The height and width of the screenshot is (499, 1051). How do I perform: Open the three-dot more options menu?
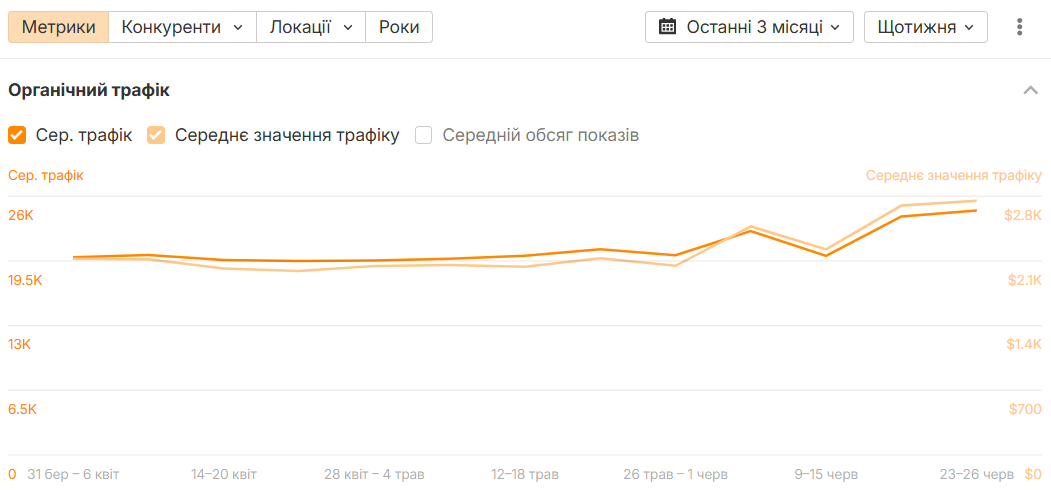tap(1019, 27)
